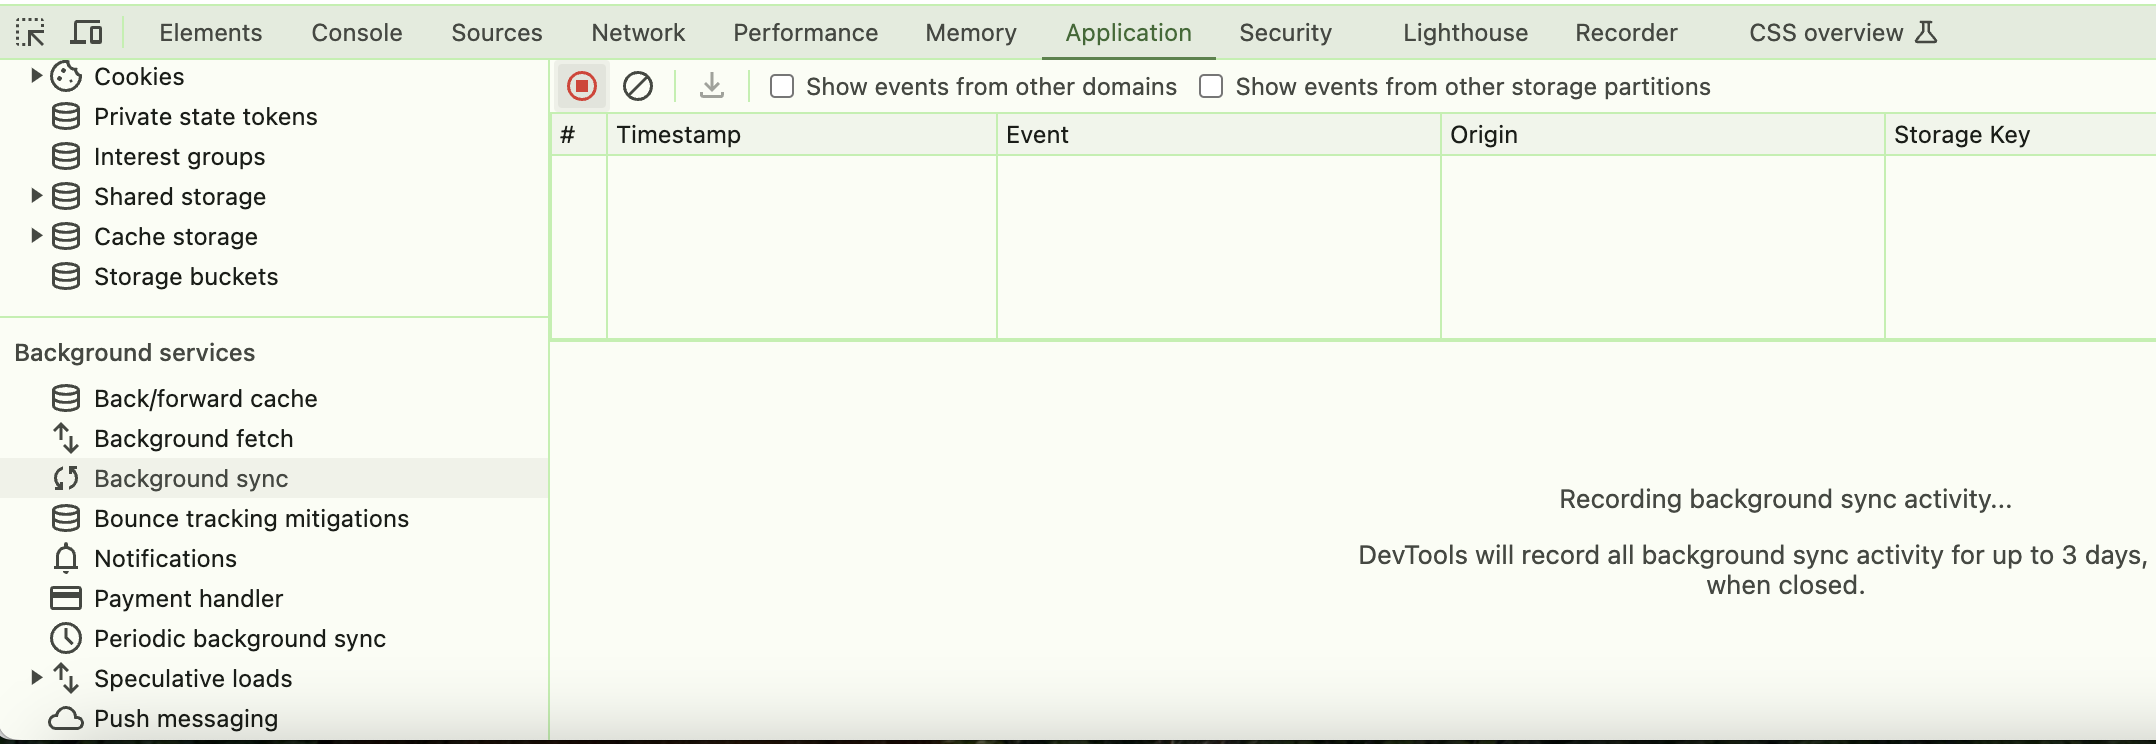Clear all recorded events
The width and height of the screenshot is (2156, 744).
[638, 86]
